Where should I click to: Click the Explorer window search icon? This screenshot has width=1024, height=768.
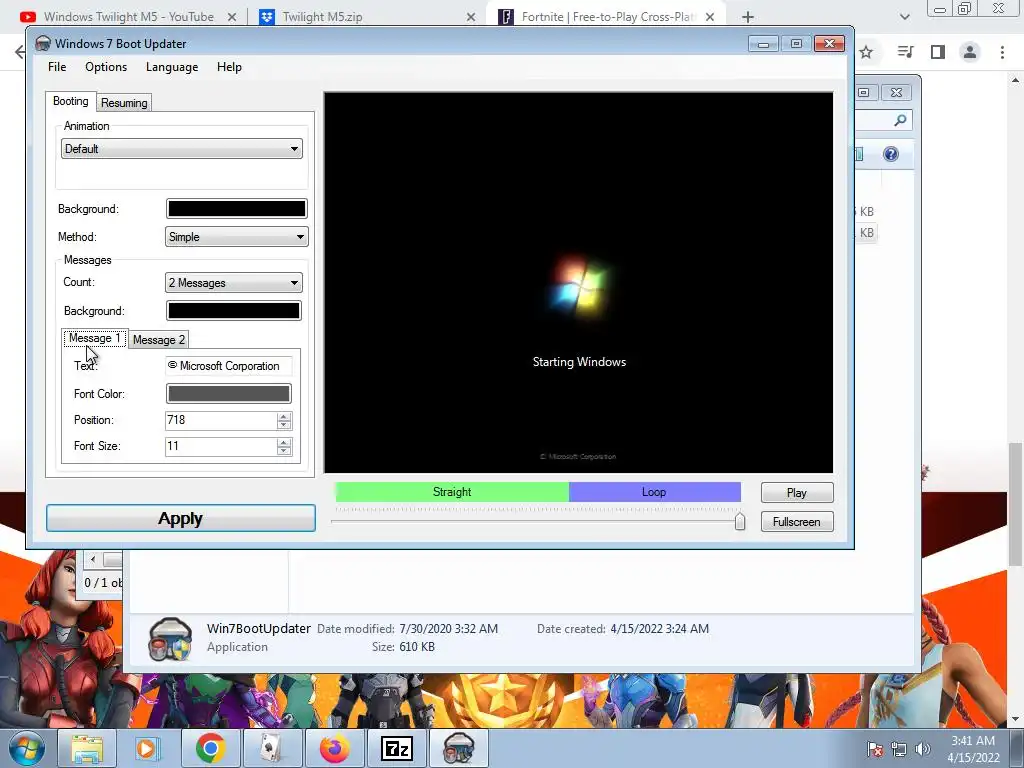coord(900,120)
